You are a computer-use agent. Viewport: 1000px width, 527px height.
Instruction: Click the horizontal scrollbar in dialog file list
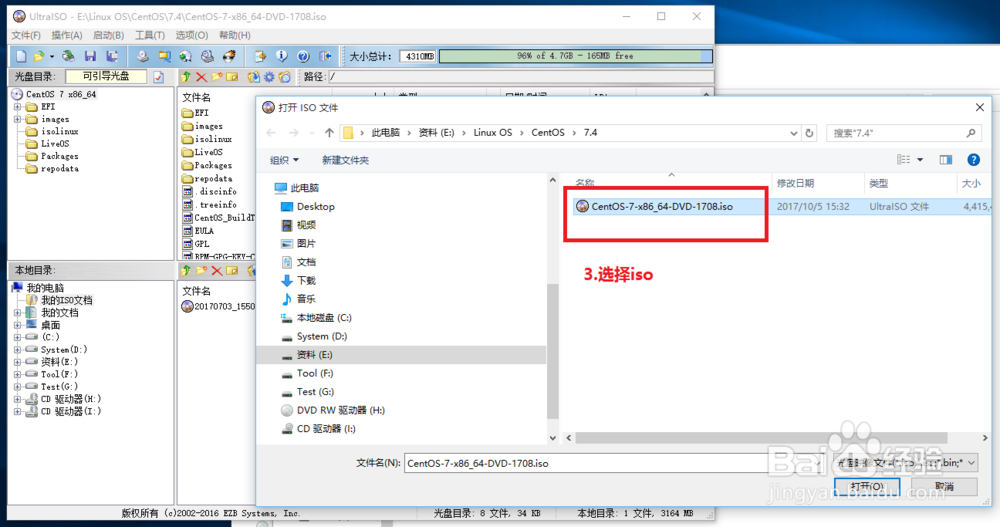pyautogui.click(x=761, y=438)
